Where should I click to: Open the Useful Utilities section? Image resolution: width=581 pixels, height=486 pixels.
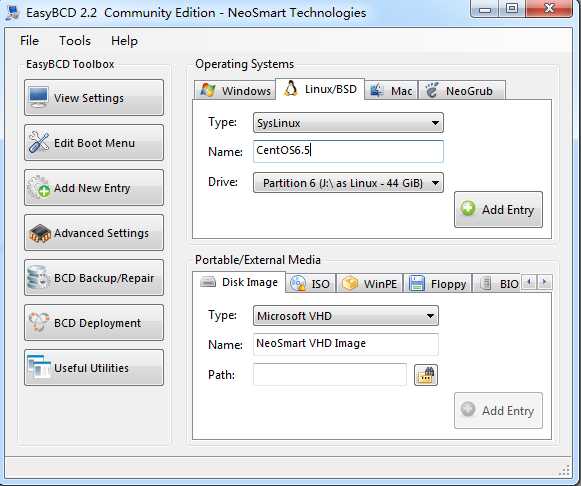pos(94,368)
